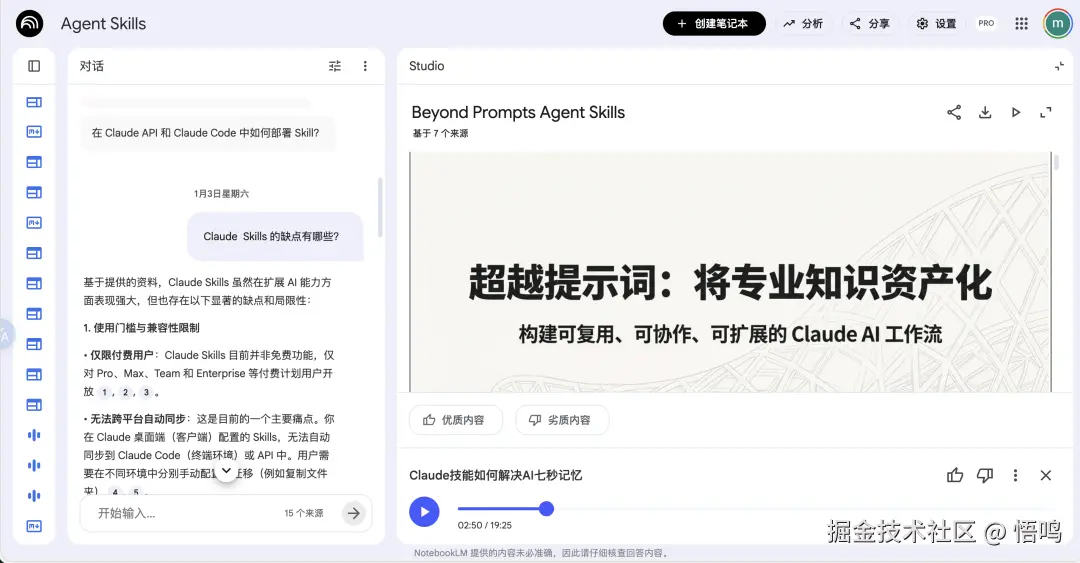1080x563 pixels.
Task: Click the 1月3日星期六 date label
Action: coord(221,194)
